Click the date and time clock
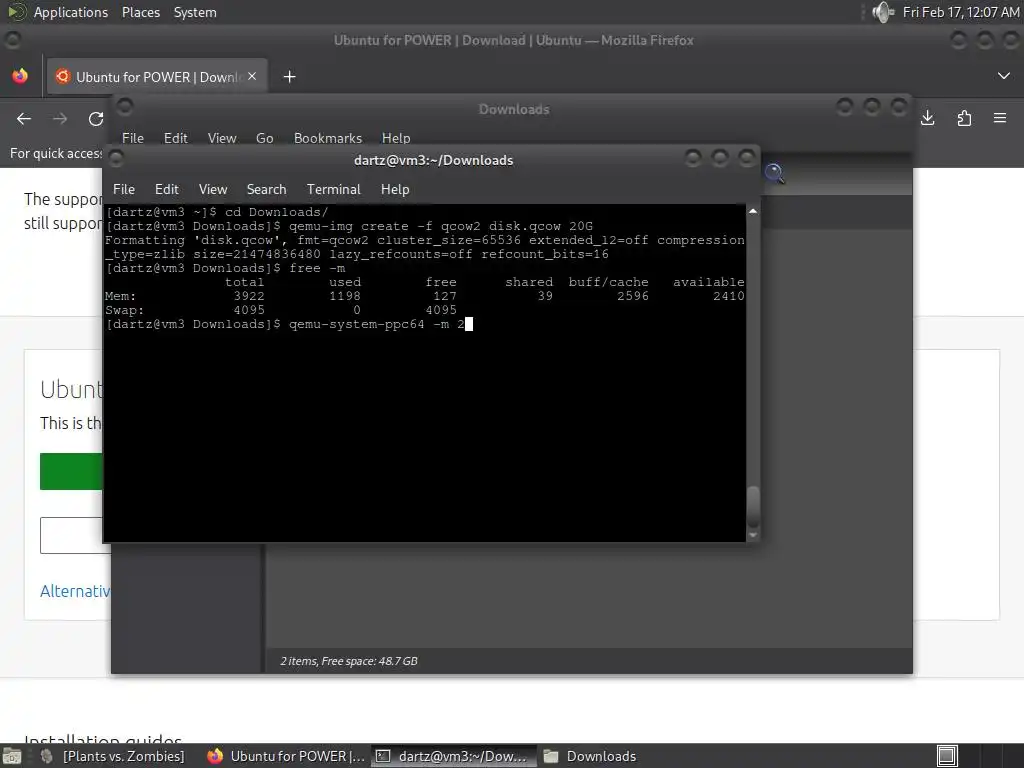Screen dimensions: 1024x768 pos(960,12)
